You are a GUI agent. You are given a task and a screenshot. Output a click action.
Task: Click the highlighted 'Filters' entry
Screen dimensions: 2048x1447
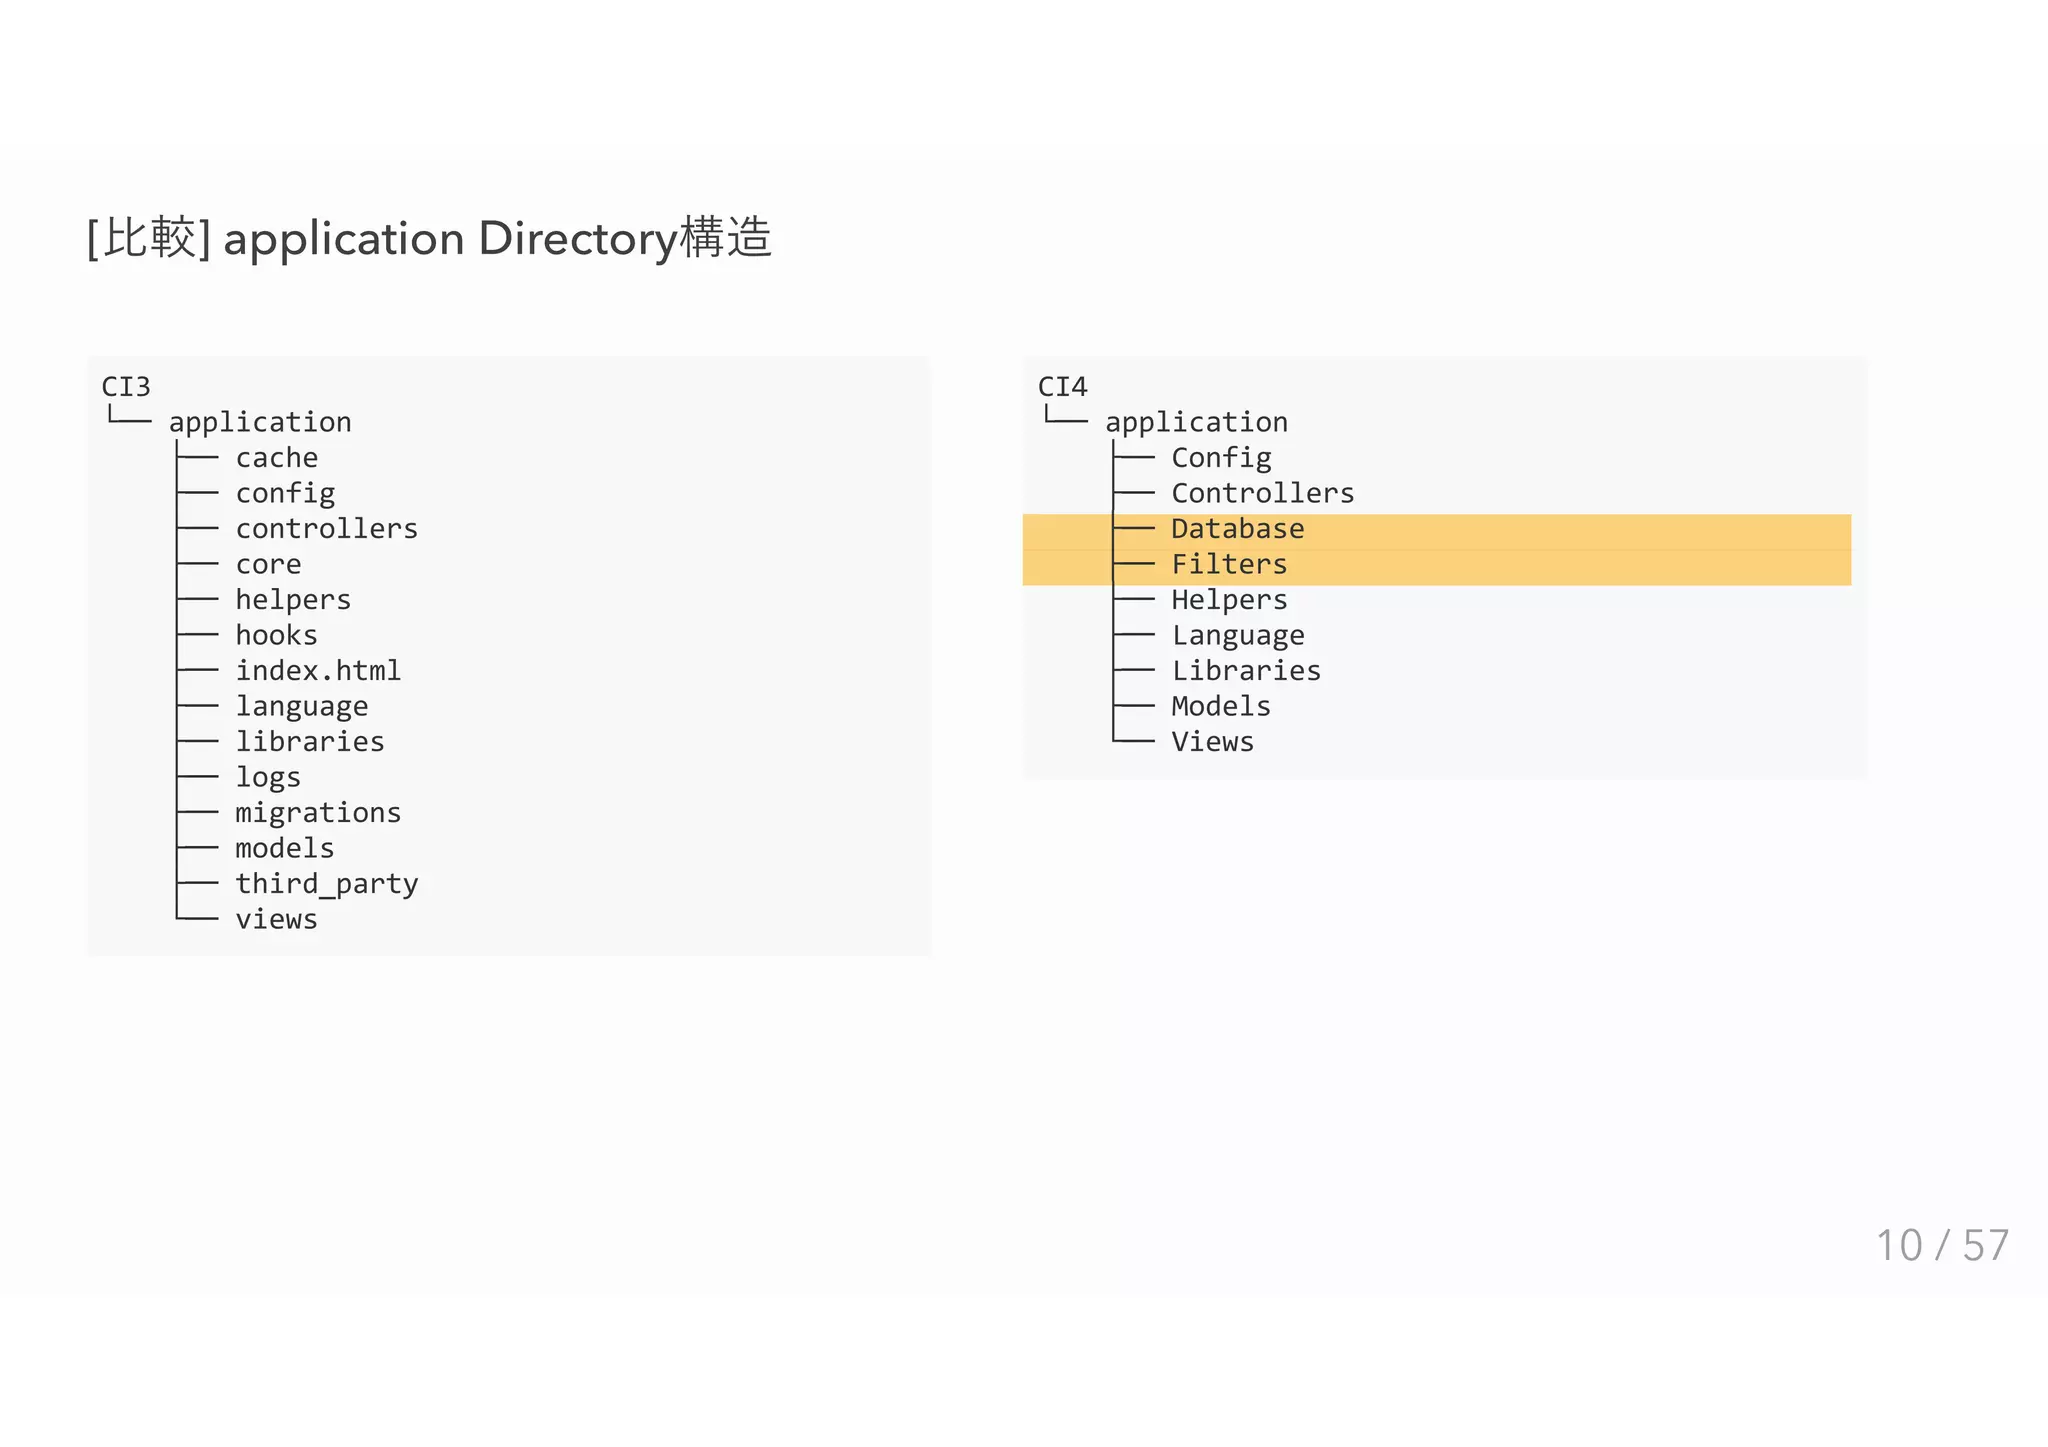coord(1229,564)
